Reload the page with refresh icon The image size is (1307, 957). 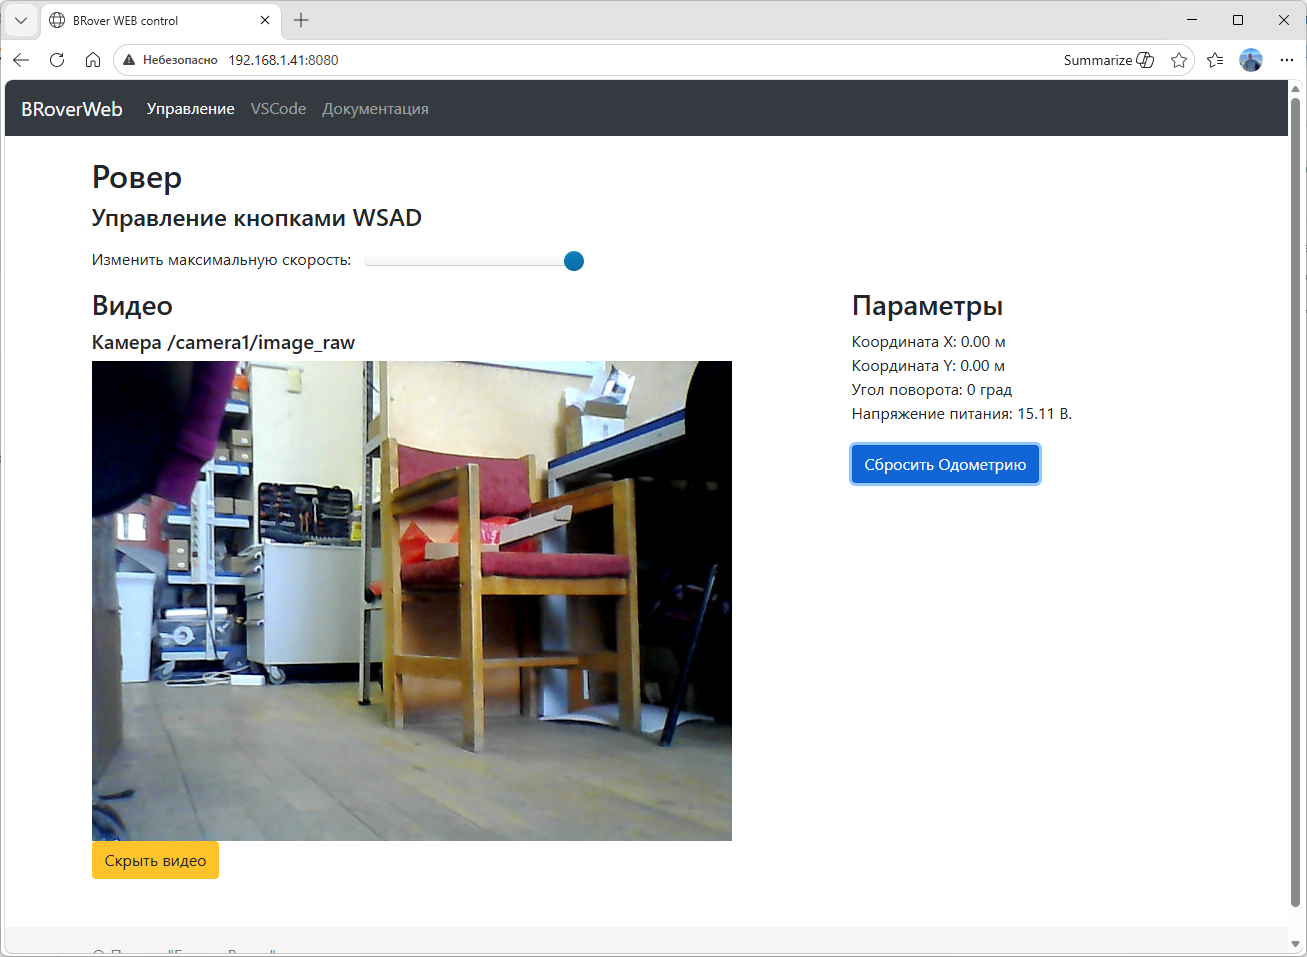point(57,60)
